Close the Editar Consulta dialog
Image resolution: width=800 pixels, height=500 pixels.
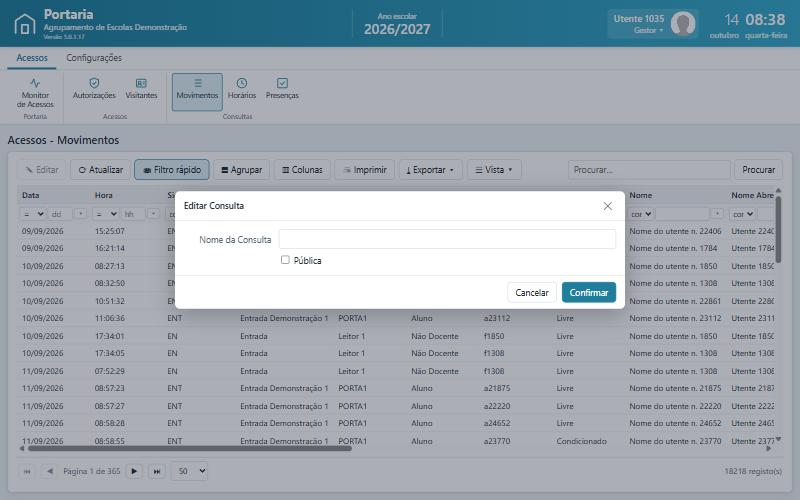point(608,206)
